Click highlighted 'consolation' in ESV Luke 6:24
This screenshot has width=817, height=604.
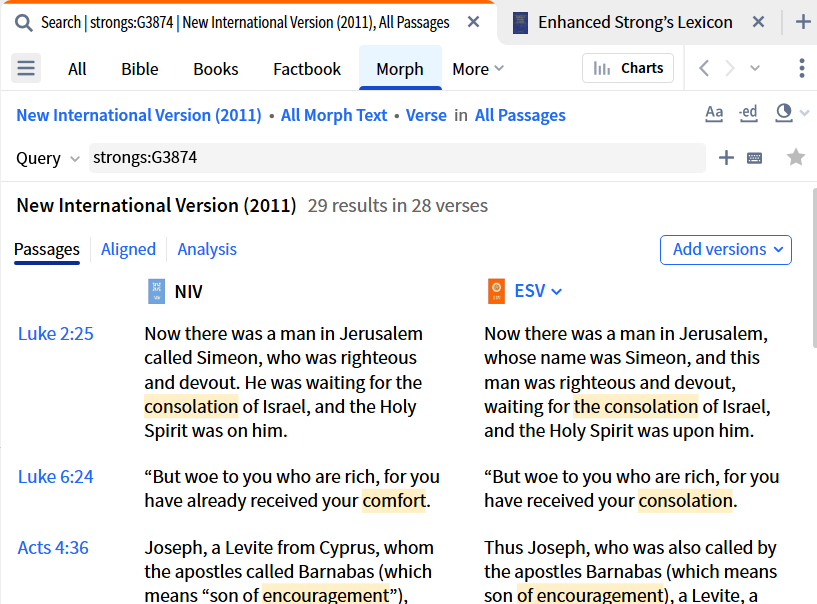685,501
